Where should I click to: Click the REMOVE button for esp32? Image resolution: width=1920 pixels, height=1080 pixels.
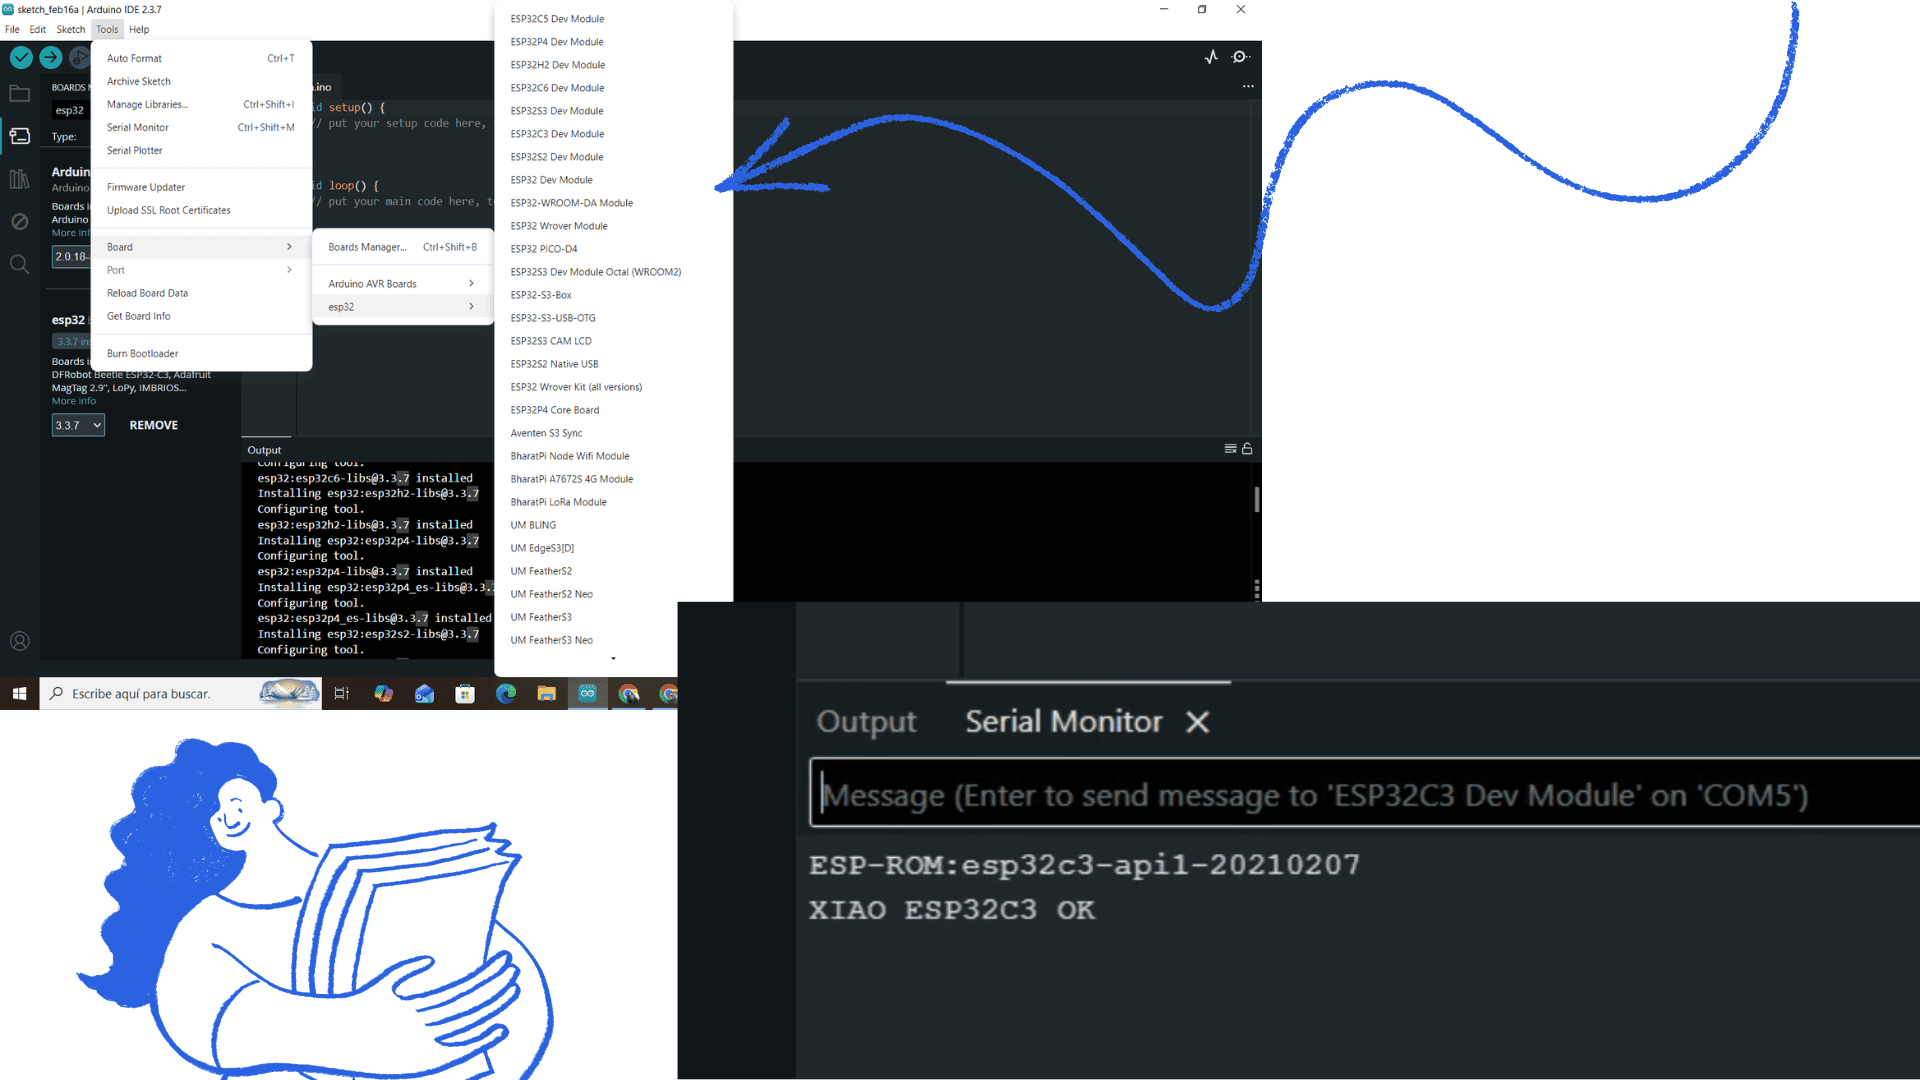click(x=154, y=425)
